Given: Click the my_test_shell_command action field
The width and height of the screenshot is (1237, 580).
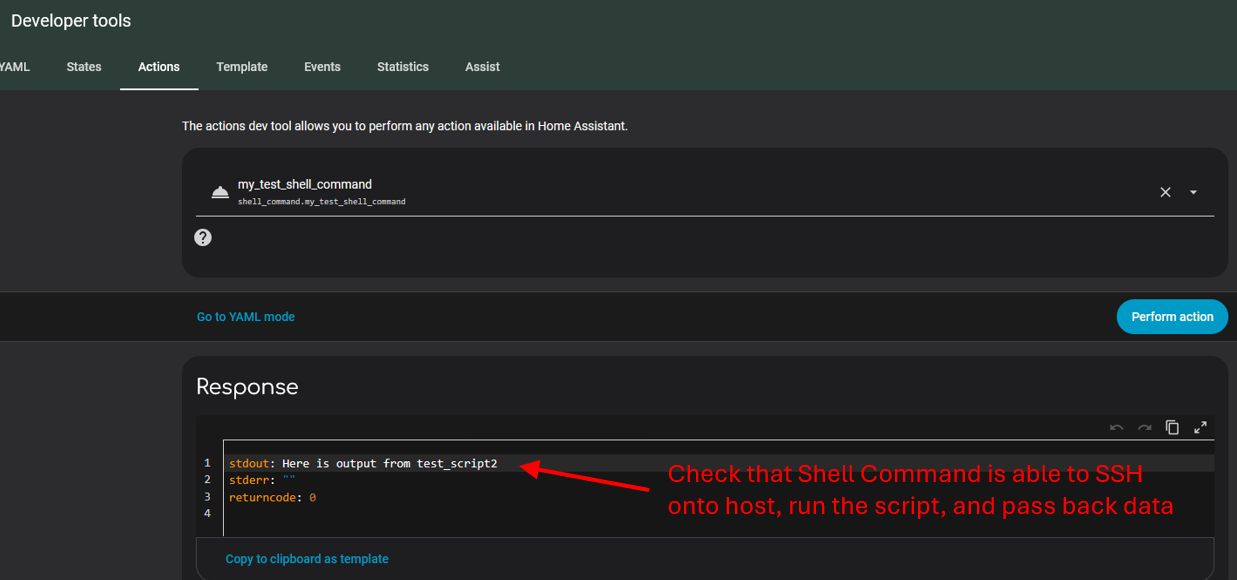Looking at the screenshot, I should (x=704, y=192).
